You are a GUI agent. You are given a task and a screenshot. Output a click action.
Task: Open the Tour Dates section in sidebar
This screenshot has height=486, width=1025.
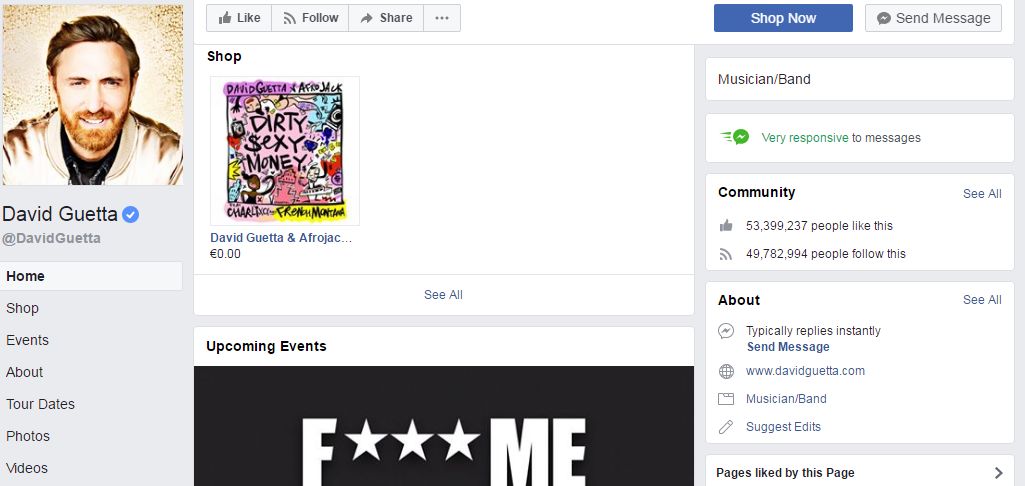(x=41, y=404)
